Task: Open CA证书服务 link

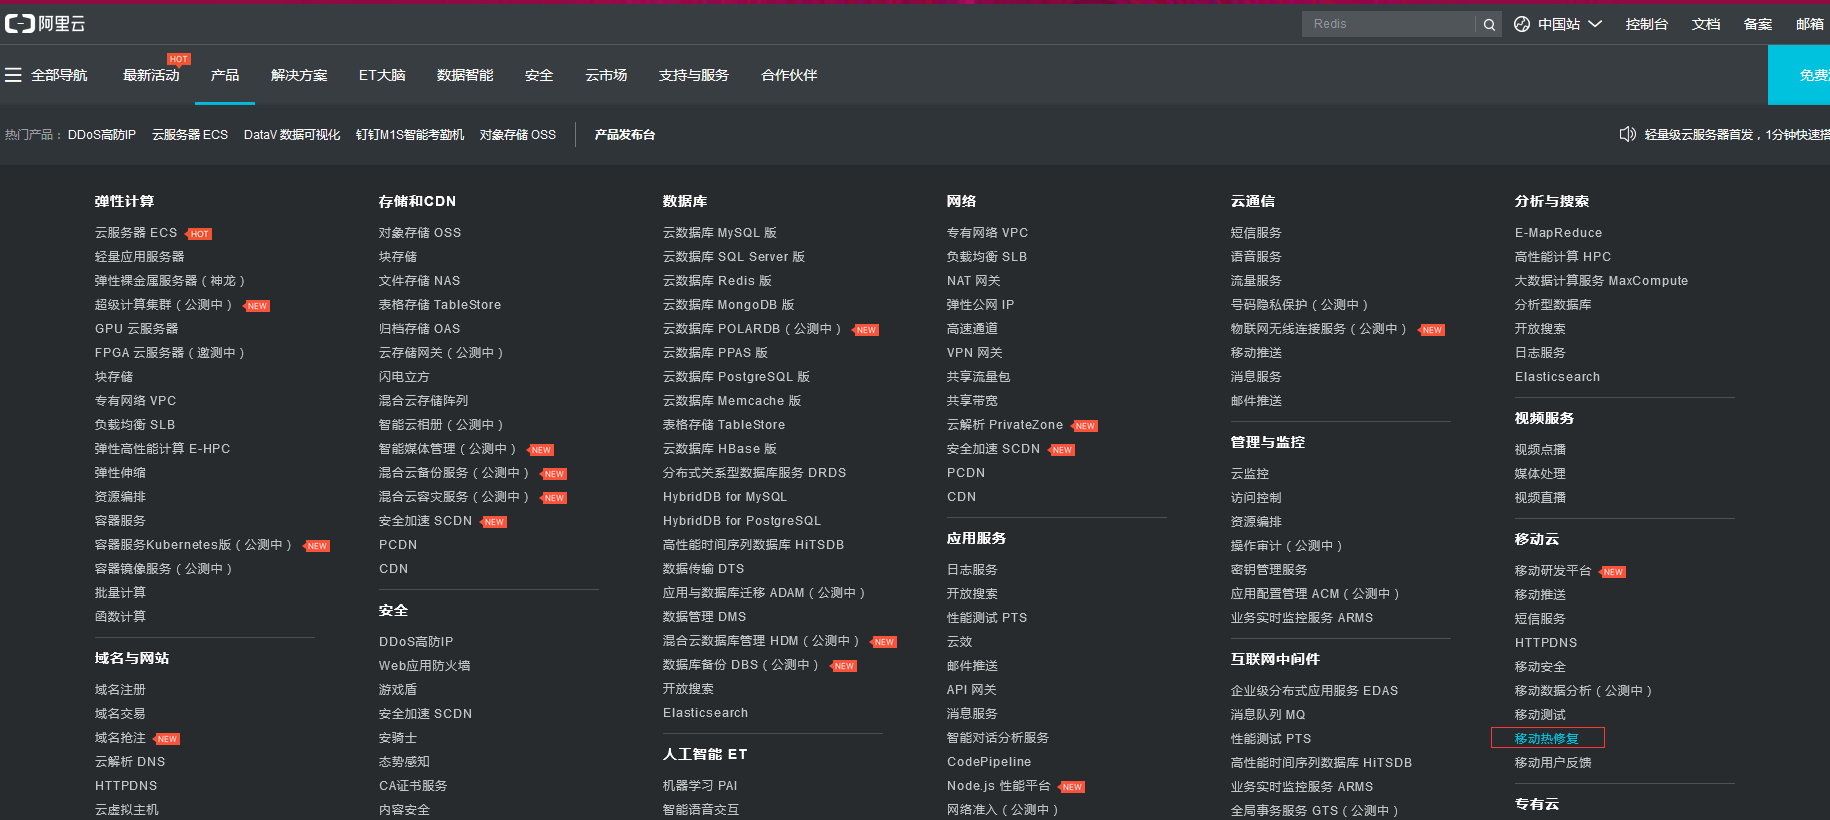Action: [413, 786]
